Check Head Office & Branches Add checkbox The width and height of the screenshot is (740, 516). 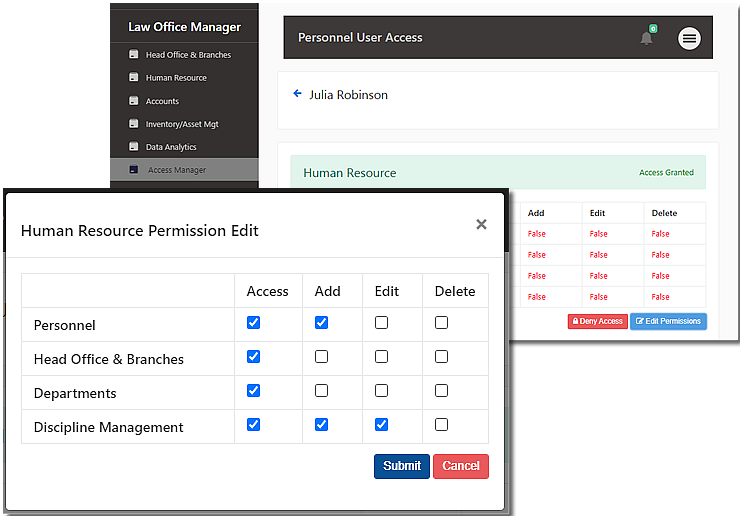pos(321,357)
